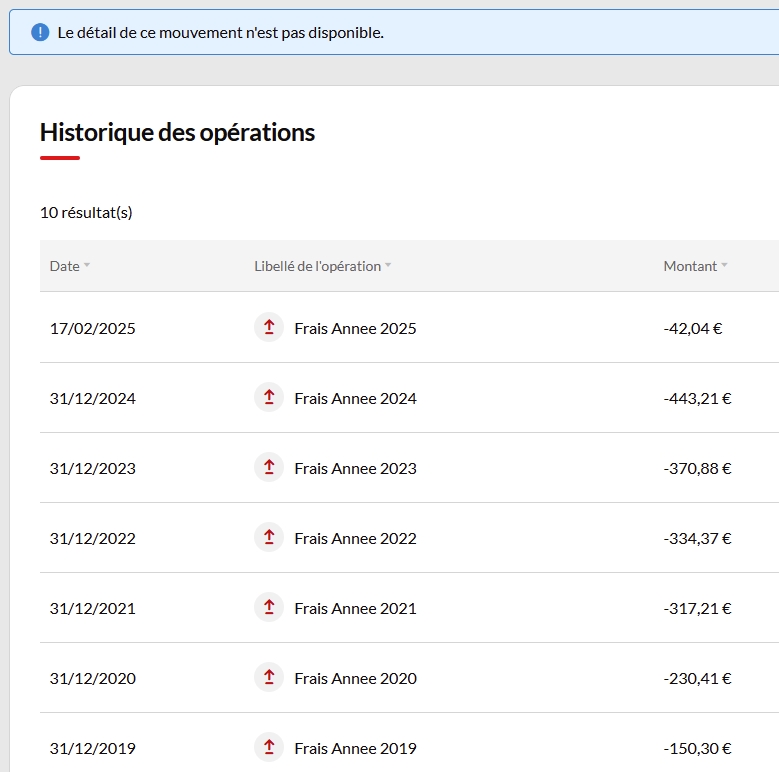This screenshot has width=779, height=772.
Task: Open the 'Frais Annee 2023' operation label
Action: pyautogui.click(x=355, y=468)
